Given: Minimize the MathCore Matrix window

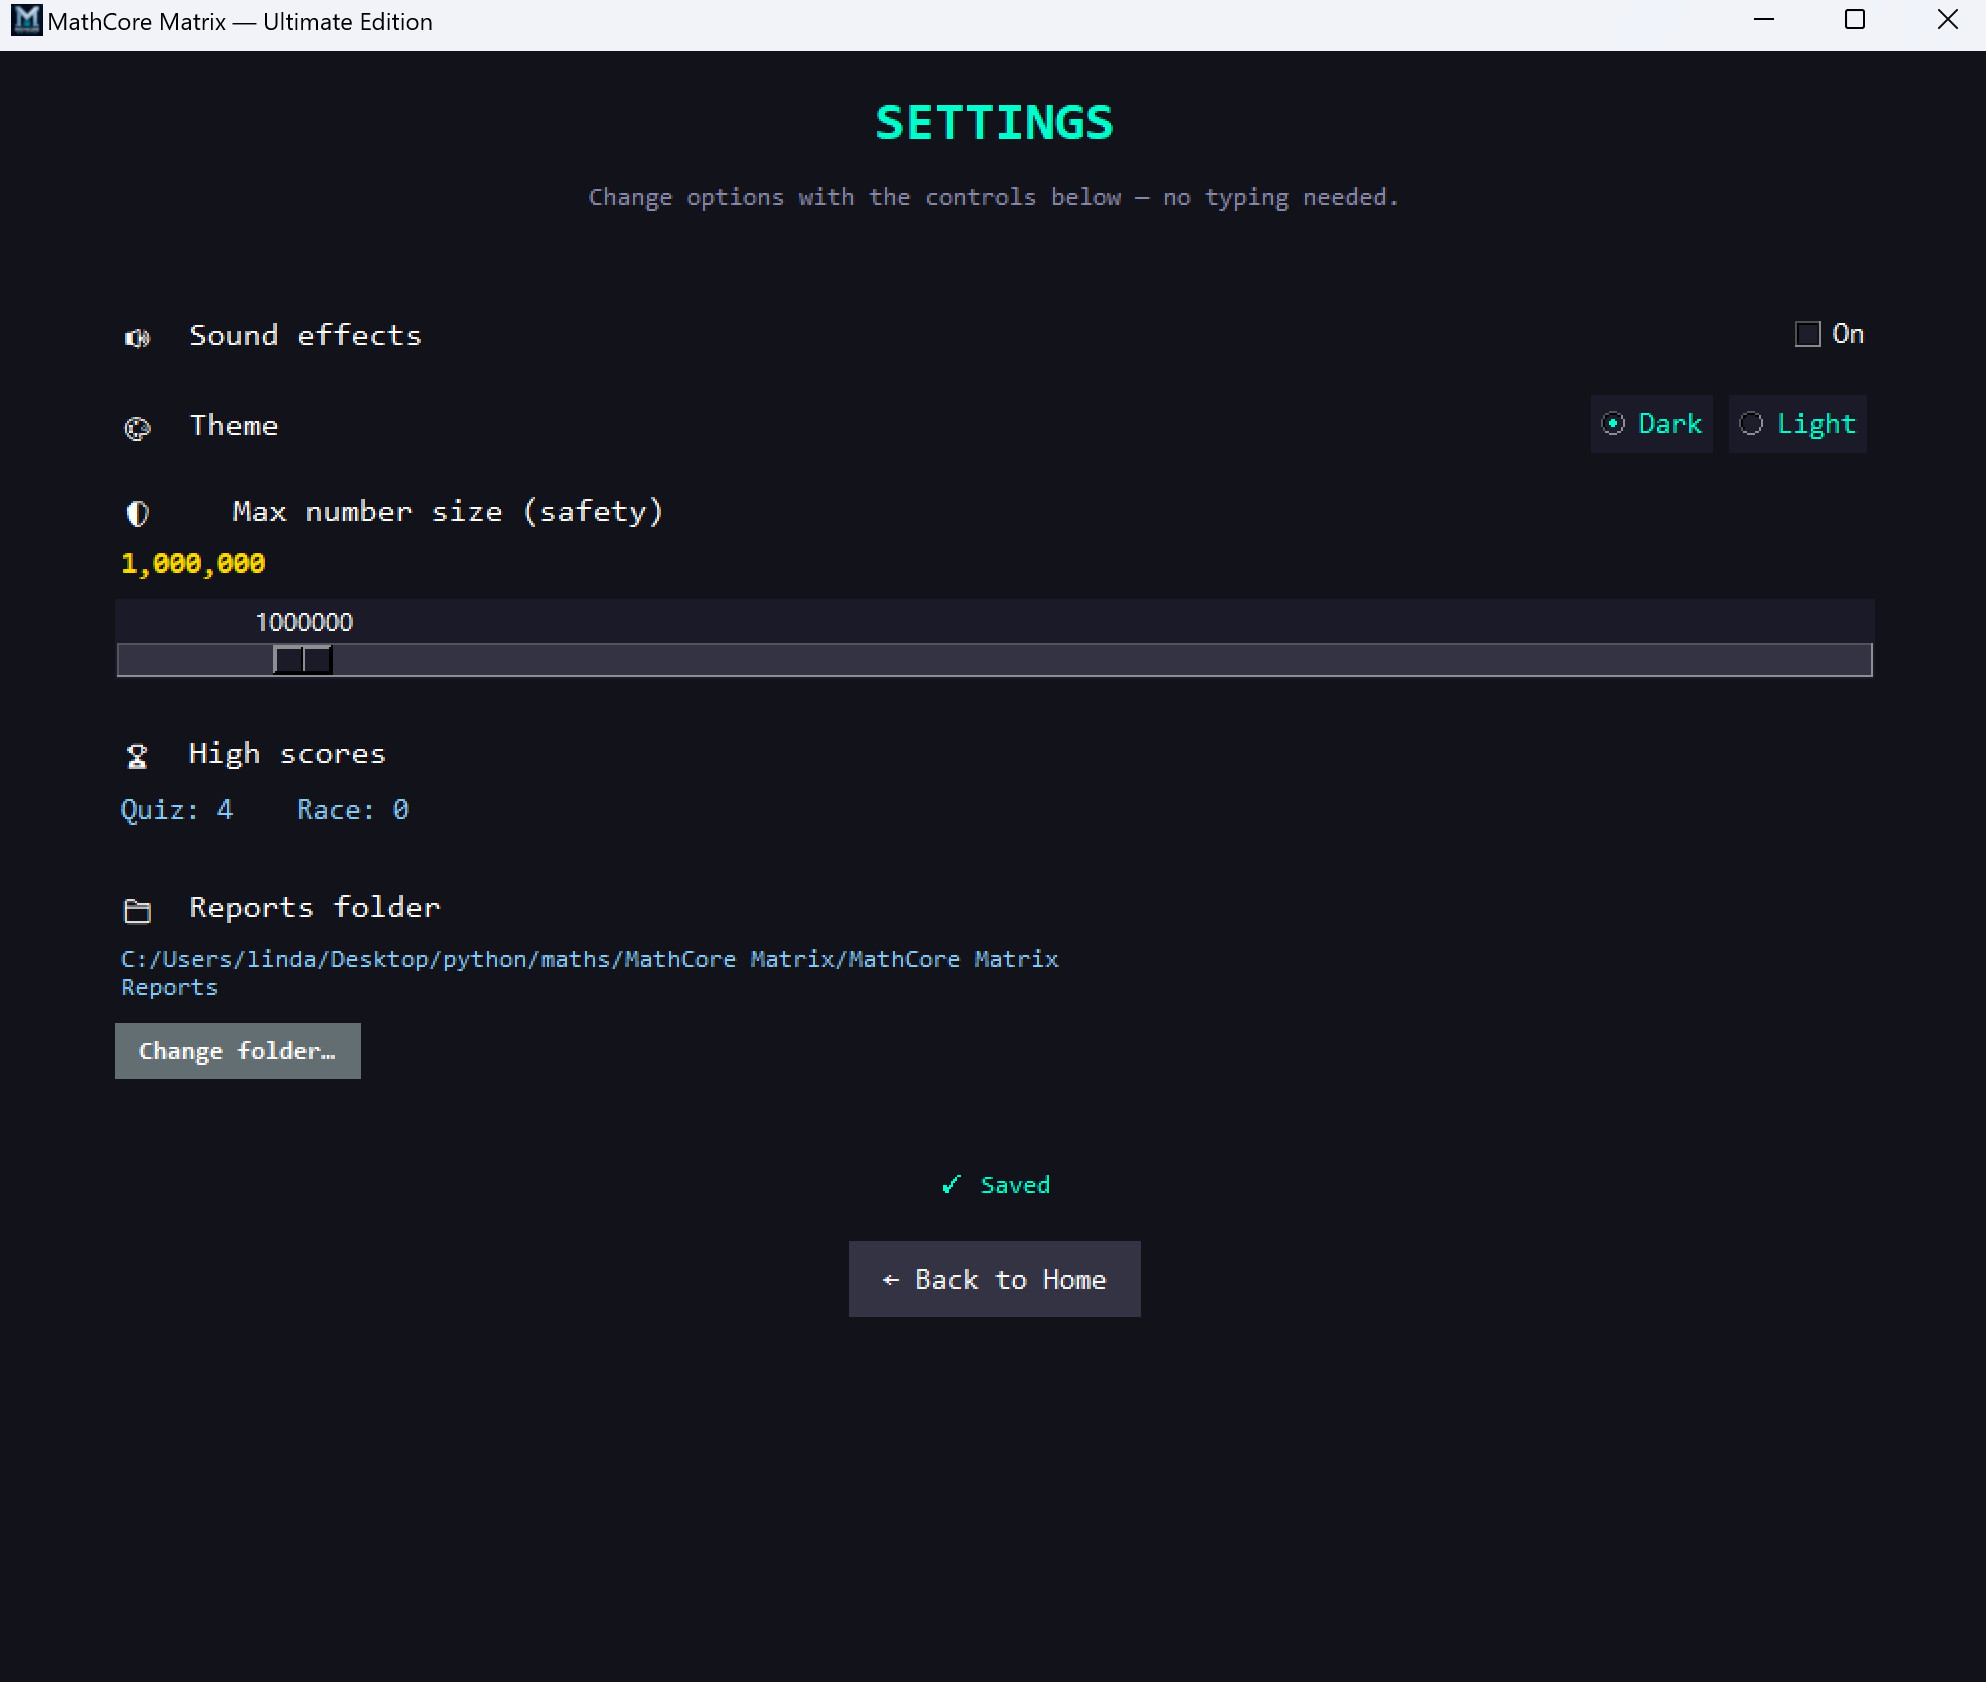Looking at the screenshot, I should (1764, 20).
